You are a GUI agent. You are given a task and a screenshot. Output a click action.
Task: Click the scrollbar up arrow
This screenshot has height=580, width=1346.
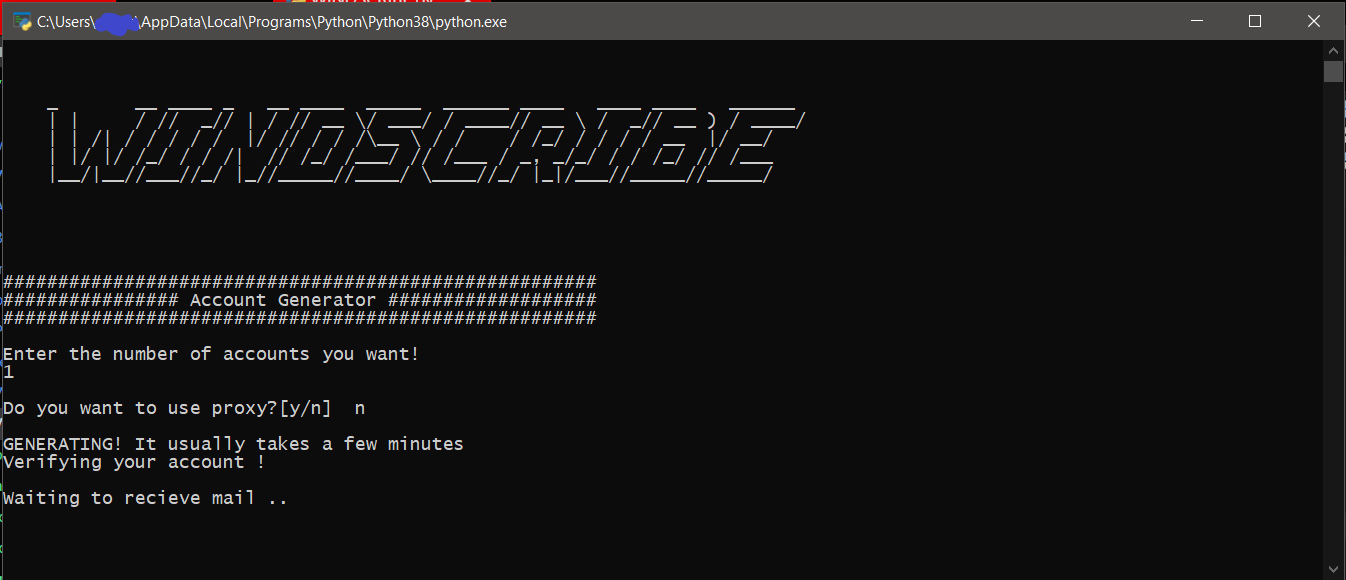click(1333, 50)
